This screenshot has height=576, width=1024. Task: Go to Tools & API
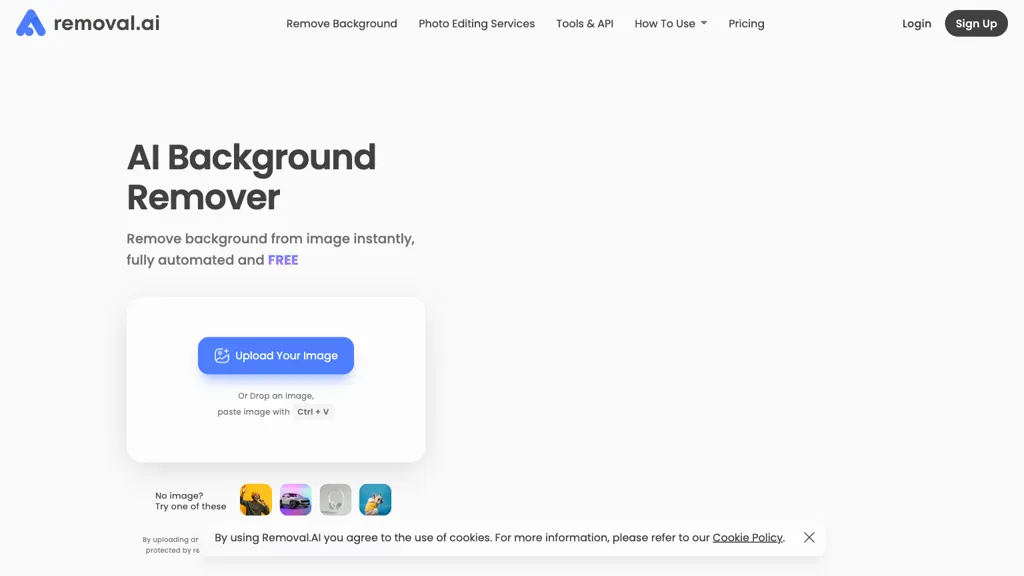[x=584, y=24]
